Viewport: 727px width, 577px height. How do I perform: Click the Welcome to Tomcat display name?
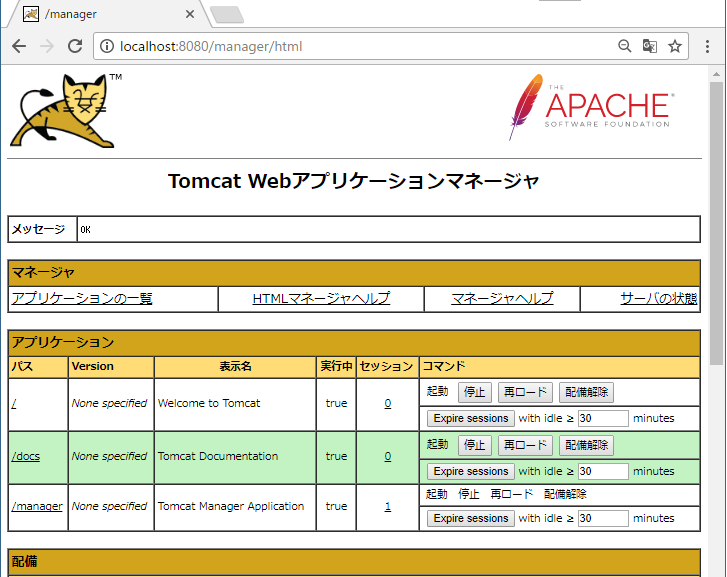pyautogui.click(x=209, y=404)
